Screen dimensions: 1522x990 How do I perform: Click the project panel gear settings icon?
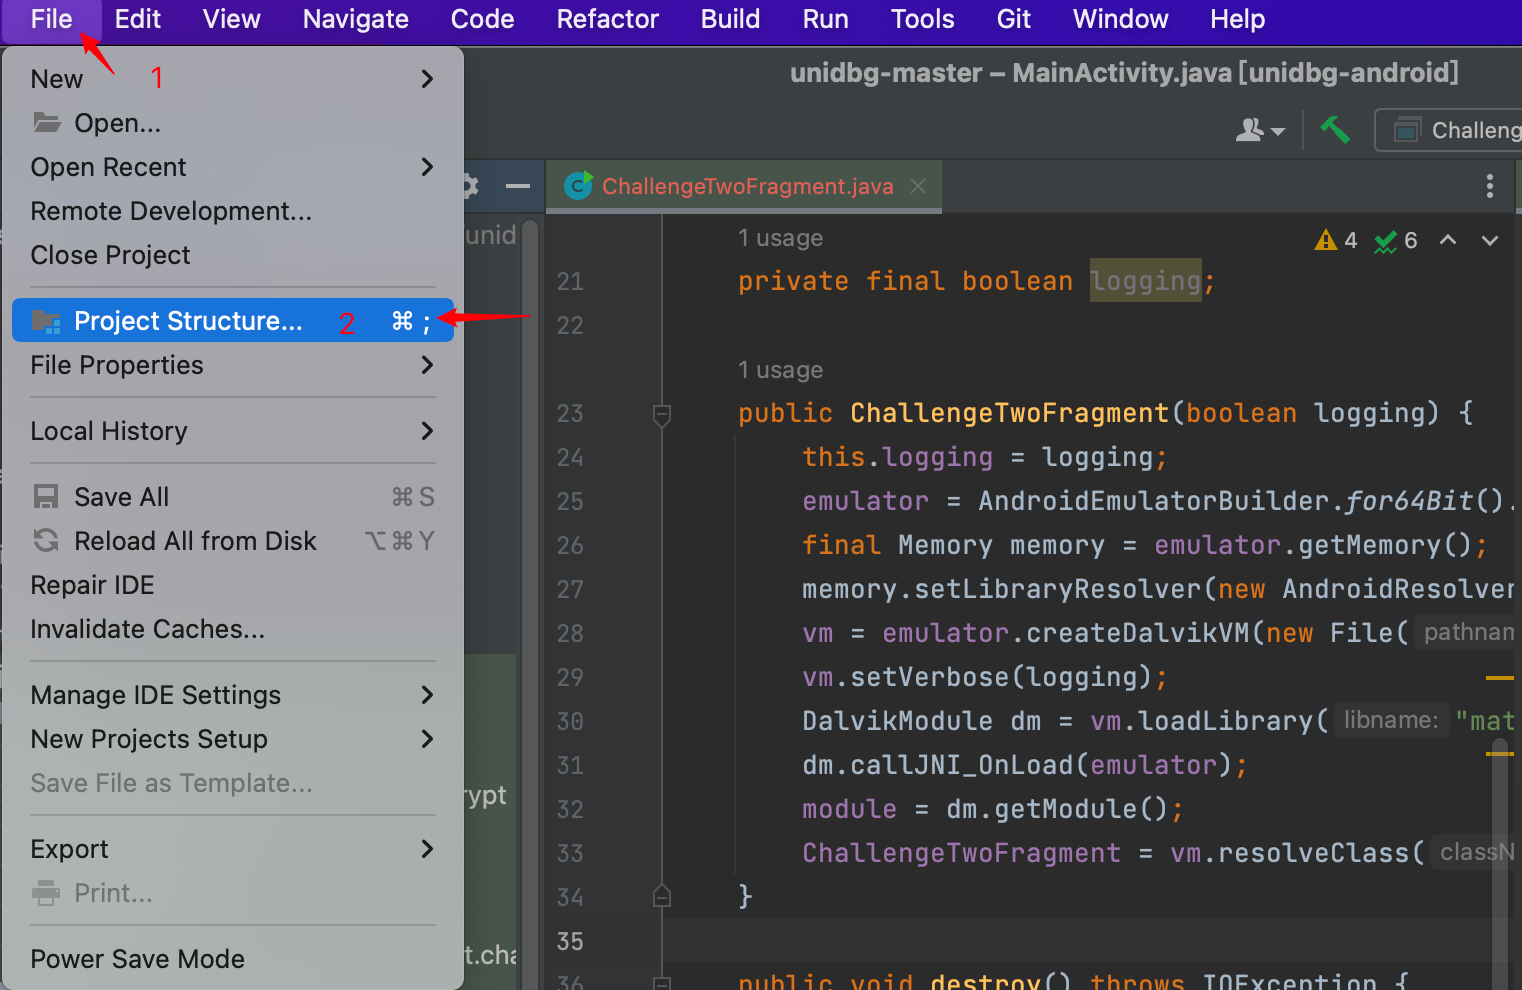(x=470, y=186)
